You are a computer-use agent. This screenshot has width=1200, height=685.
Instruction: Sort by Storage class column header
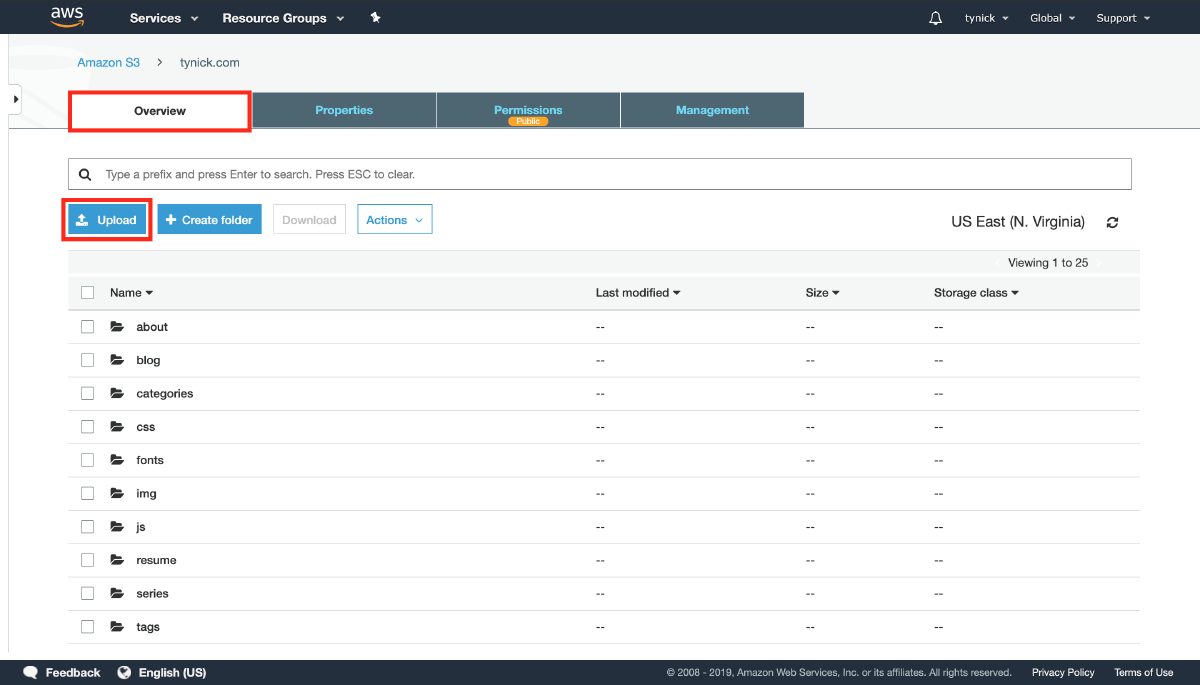976,293
